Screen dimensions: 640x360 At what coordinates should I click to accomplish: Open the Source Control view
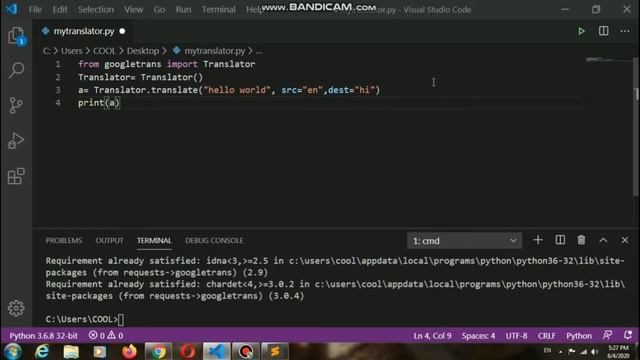pos(16,105)
